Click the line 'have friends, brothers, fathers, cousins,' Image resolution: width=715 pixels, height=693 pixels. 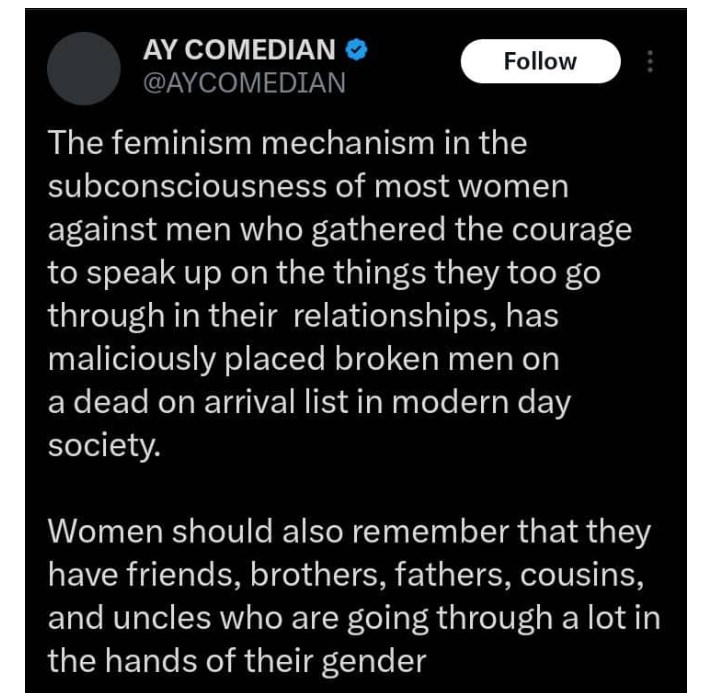(346, 574)
